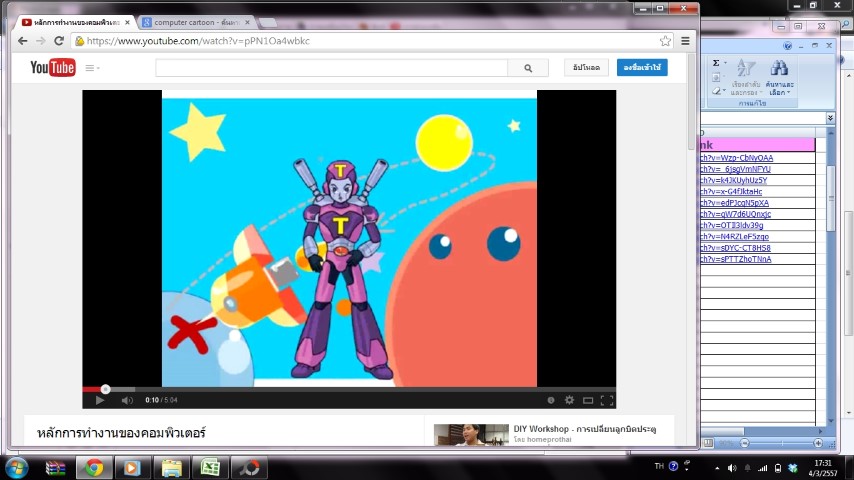Click the YouTube search magnifier button
854x480 pixels.
[x=528, y=68]
